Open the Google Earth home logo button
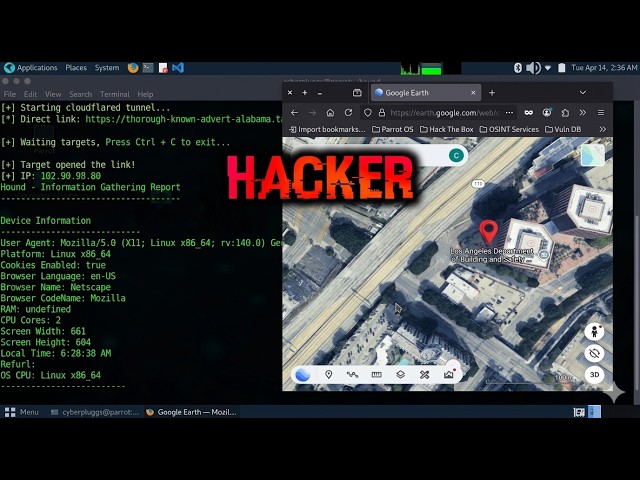 point(302,375)
